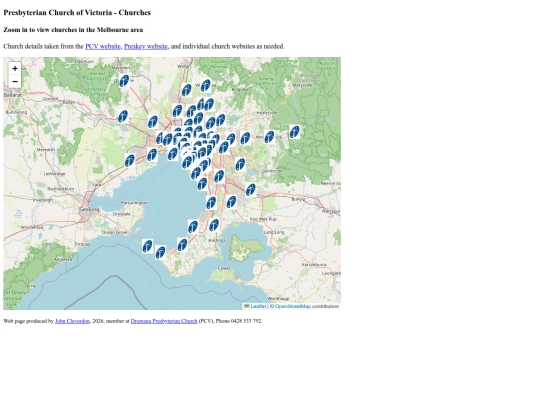Screen dimensions: 540x405
Task: Select church marker nearest the Bunyip label
Action: click(251, 190)
